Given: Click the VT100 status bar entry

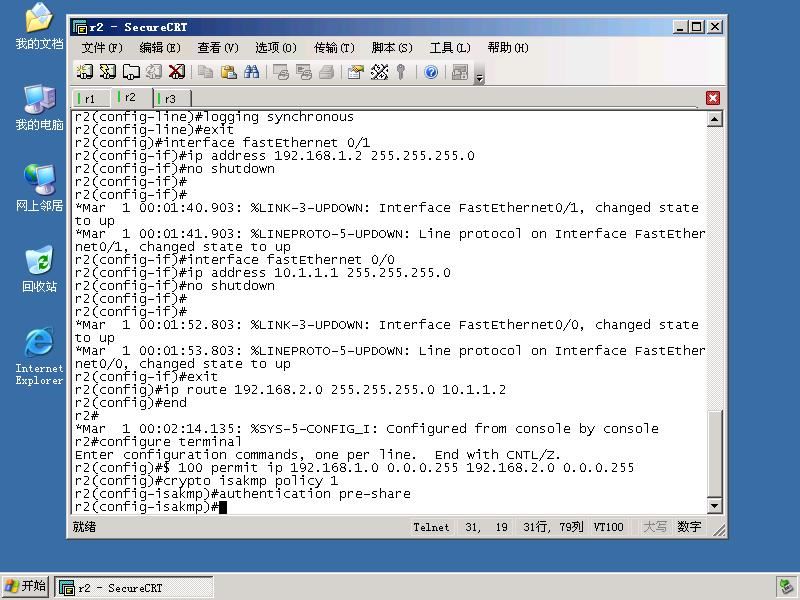Looking at the screenshot, I should click(x=608, y=528).
